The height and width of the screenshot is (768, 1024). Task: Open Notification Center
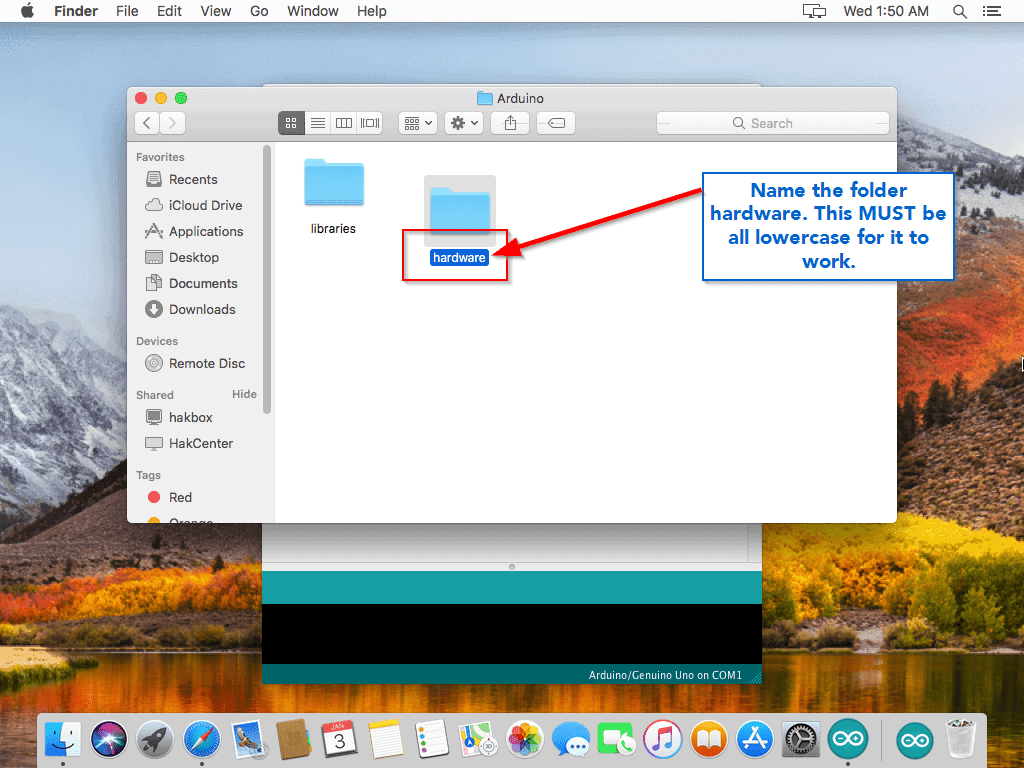click(x=991, y=11)
